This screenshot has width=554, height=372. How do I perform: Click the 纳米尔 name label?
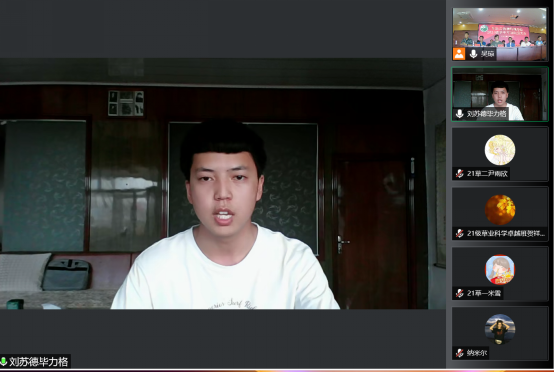(477, 353)
